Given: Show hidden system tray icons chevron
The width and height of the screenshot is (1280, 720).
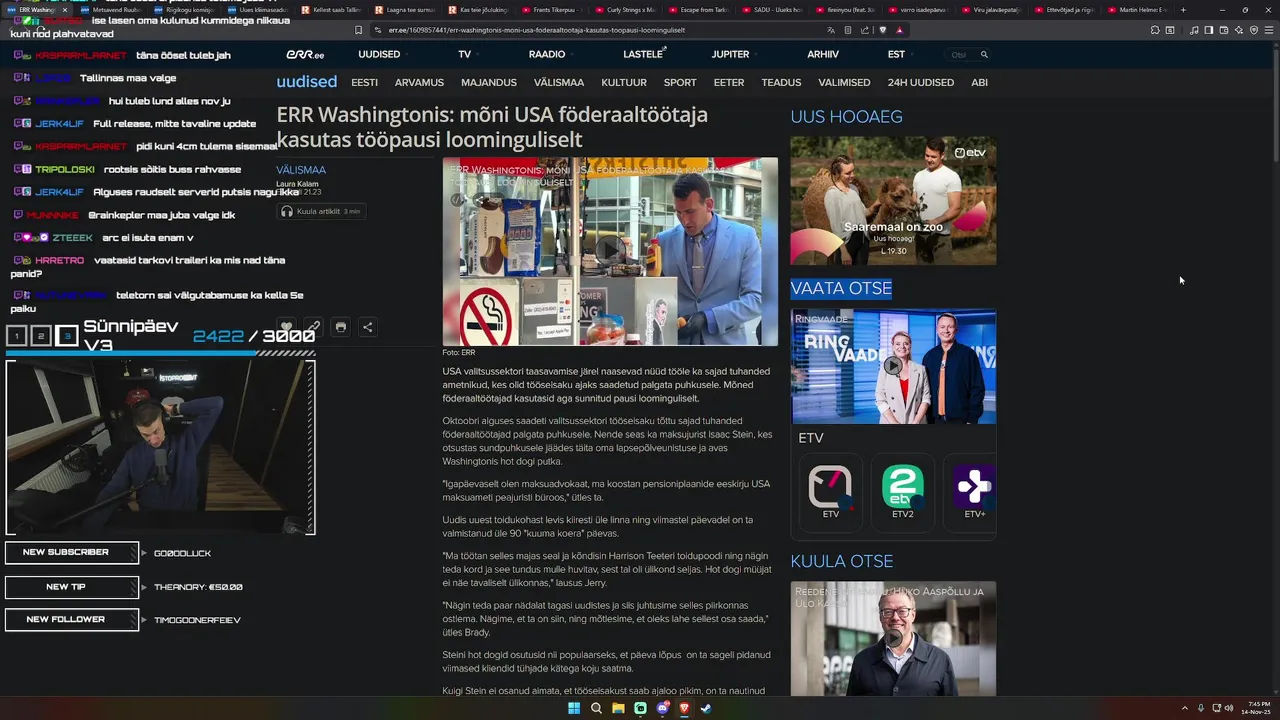Looking at the screenshot, I should coord(1185,708).
